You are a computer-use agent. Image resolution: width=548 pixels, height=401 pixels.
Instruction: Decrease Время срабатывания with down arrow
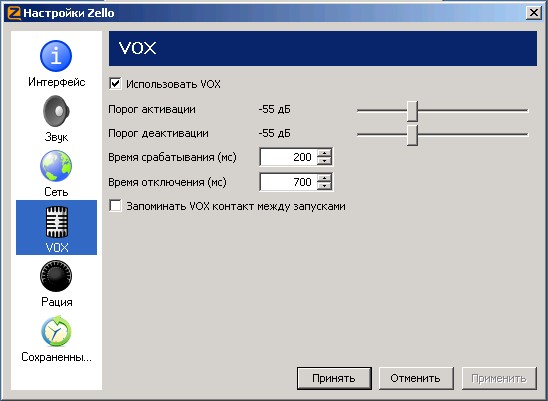[x=325, y=161]
